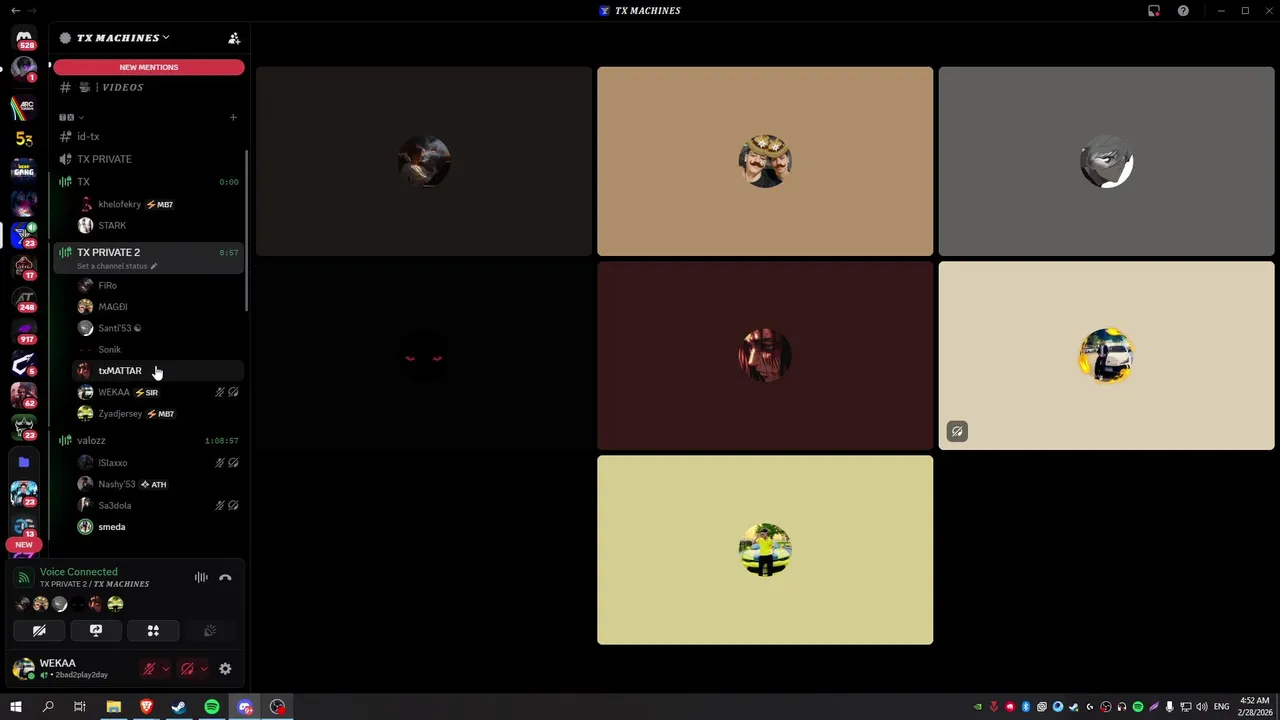Select the tan mustache-avatar video tile
The width and height of the screenshot is (1280, 720).
765,161
